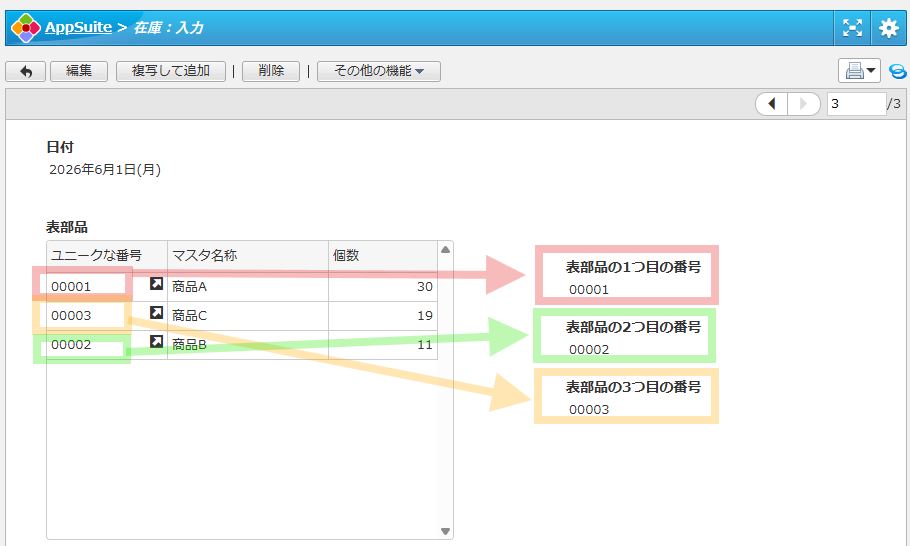
Task: Click the マスタ名称 column header
Action: coord(248,255)
